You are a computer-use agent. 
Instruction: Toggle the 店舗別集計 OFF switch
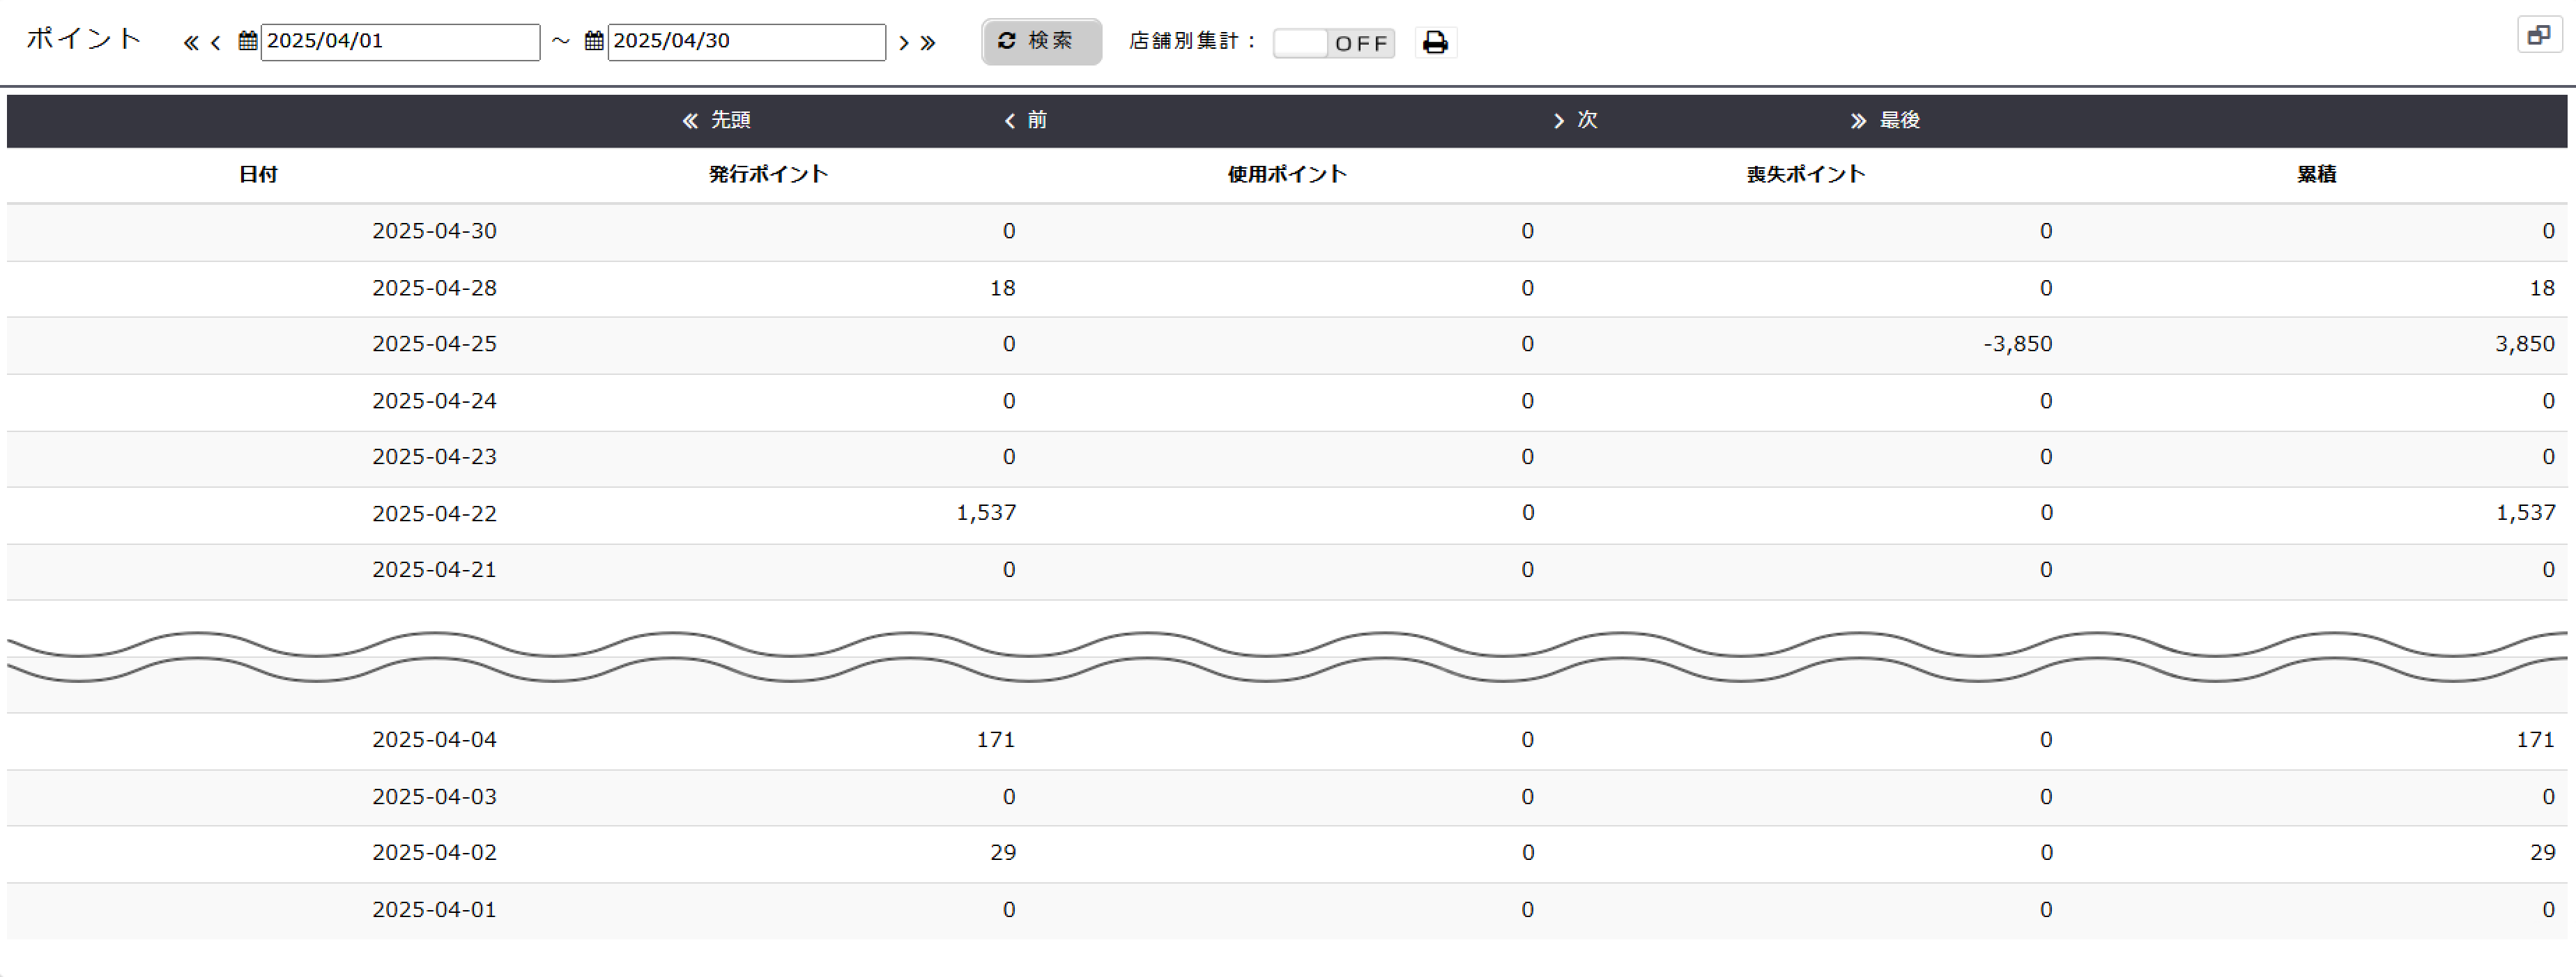click(1333, 43)
